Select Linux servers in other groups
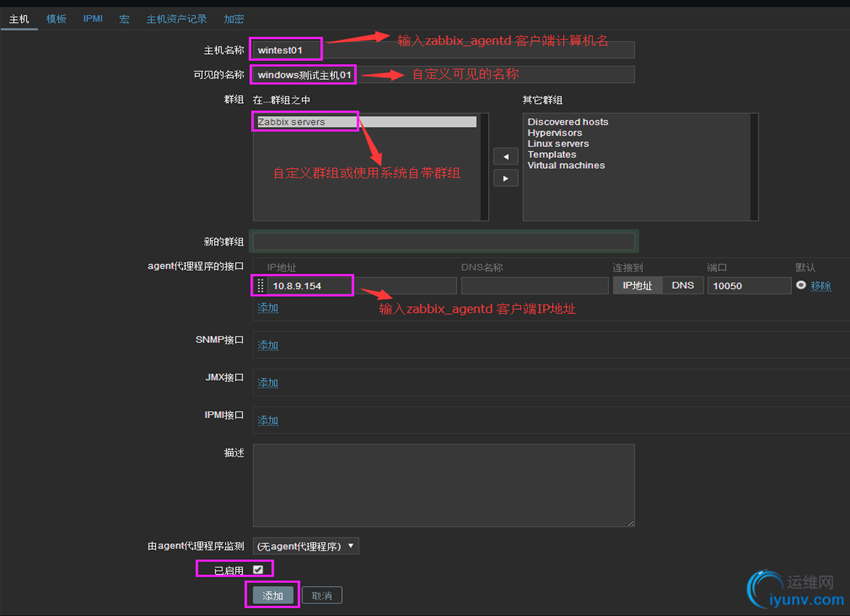The width and height of the screenshot is (850, 616). 558,144
